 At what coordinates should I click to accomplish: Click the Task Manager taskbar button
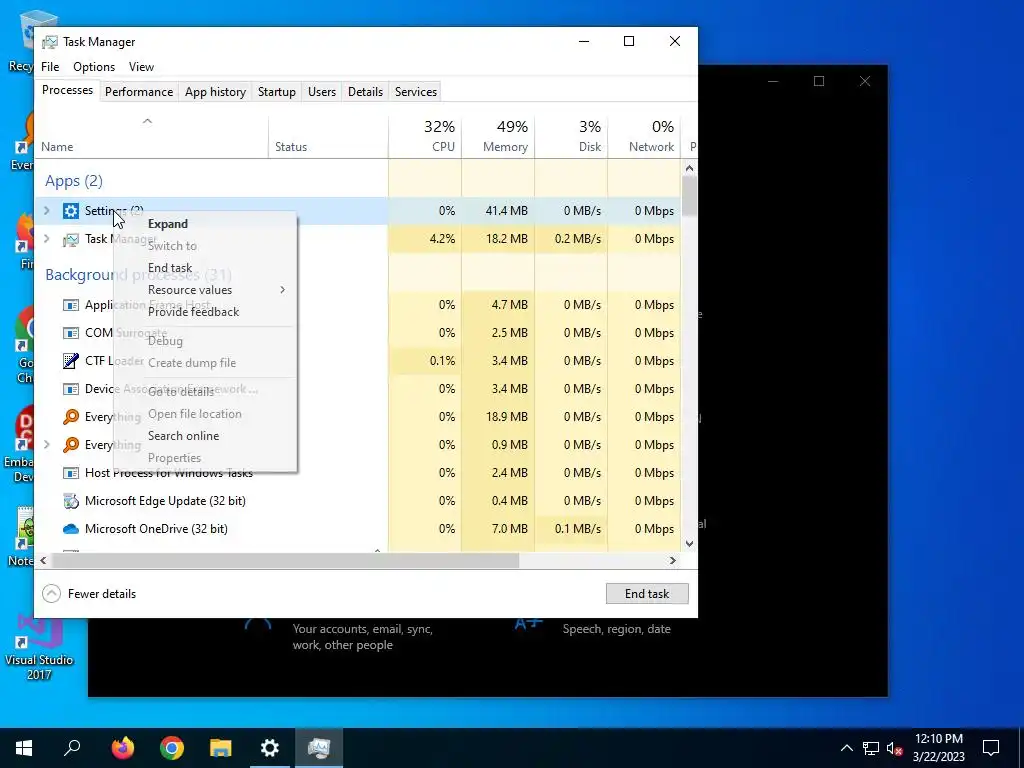pyautogui.click(x=319, y=748)
